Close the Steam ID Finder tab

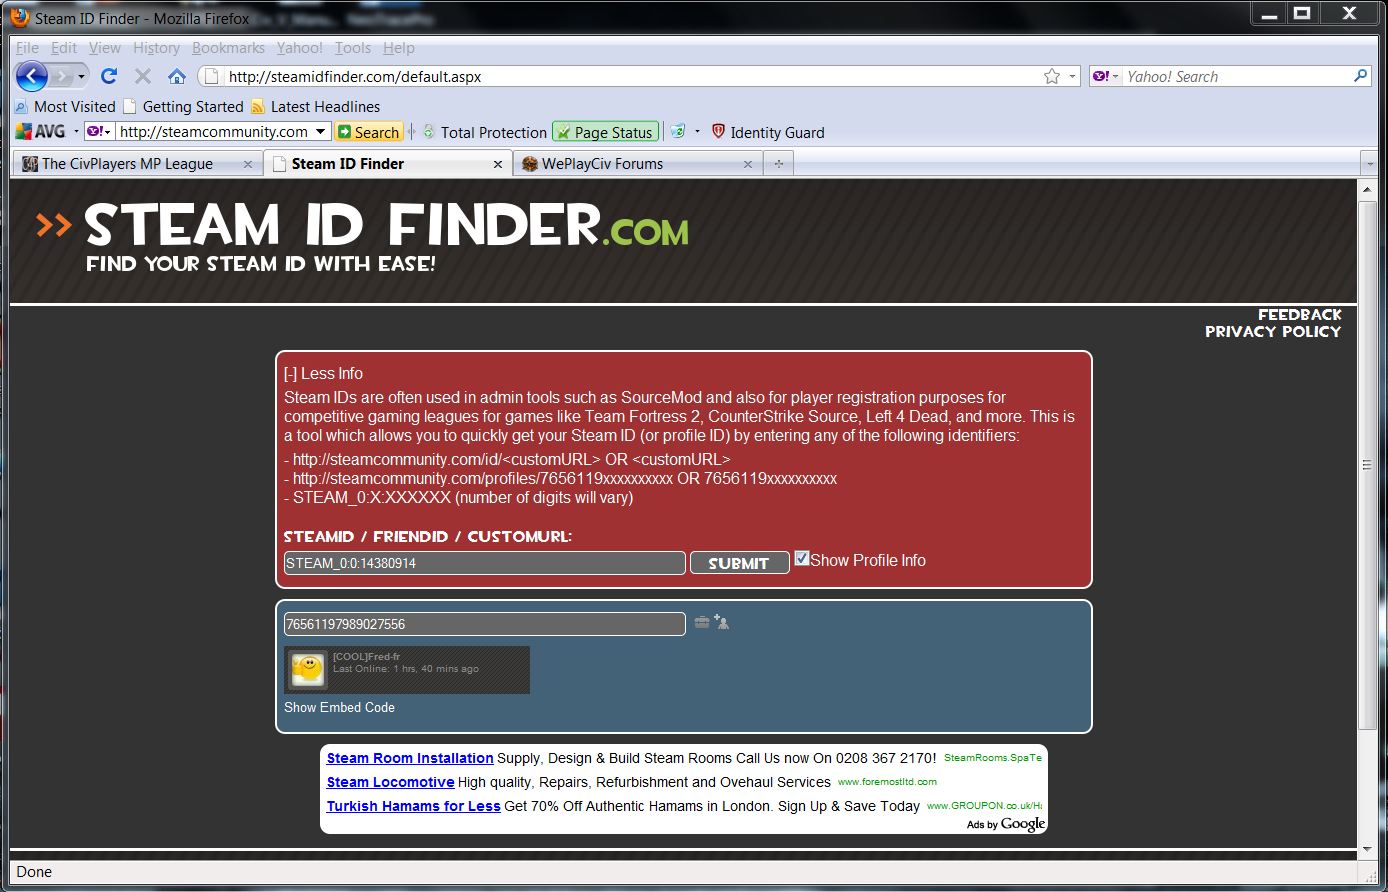[x=498, y=164]
